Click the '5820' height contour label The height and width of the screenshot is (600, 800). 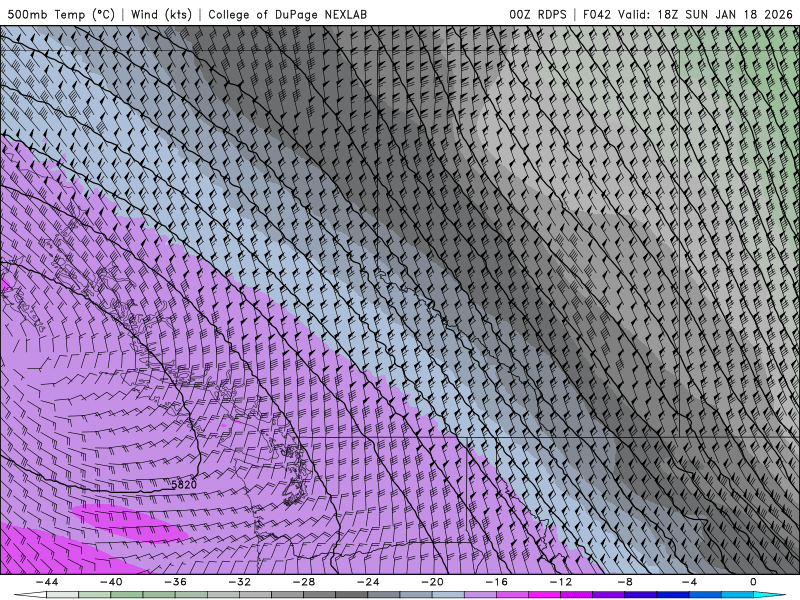point(184,484)
